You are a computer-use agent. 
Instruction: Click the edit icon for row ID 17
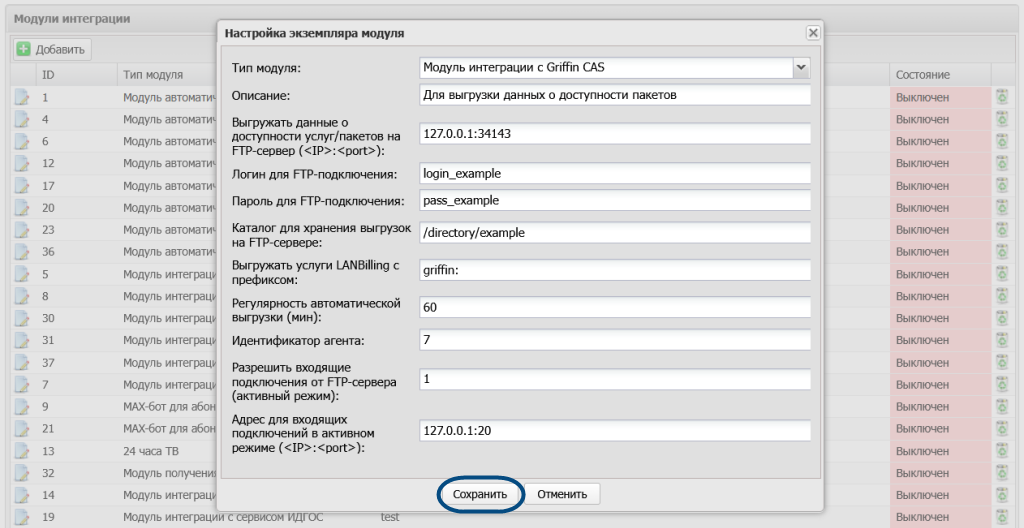(x=22, y=186)
